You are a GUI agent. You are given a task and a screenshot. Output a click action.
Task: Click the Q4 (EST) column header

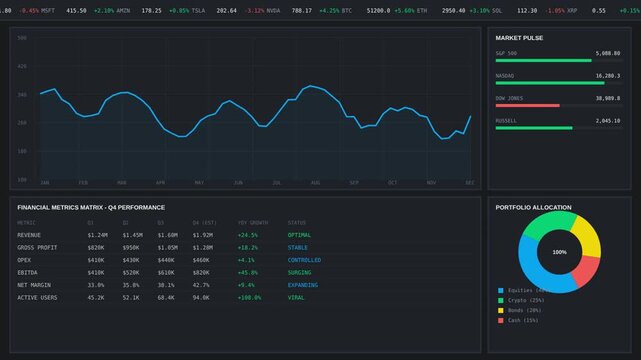click(204, 223)
